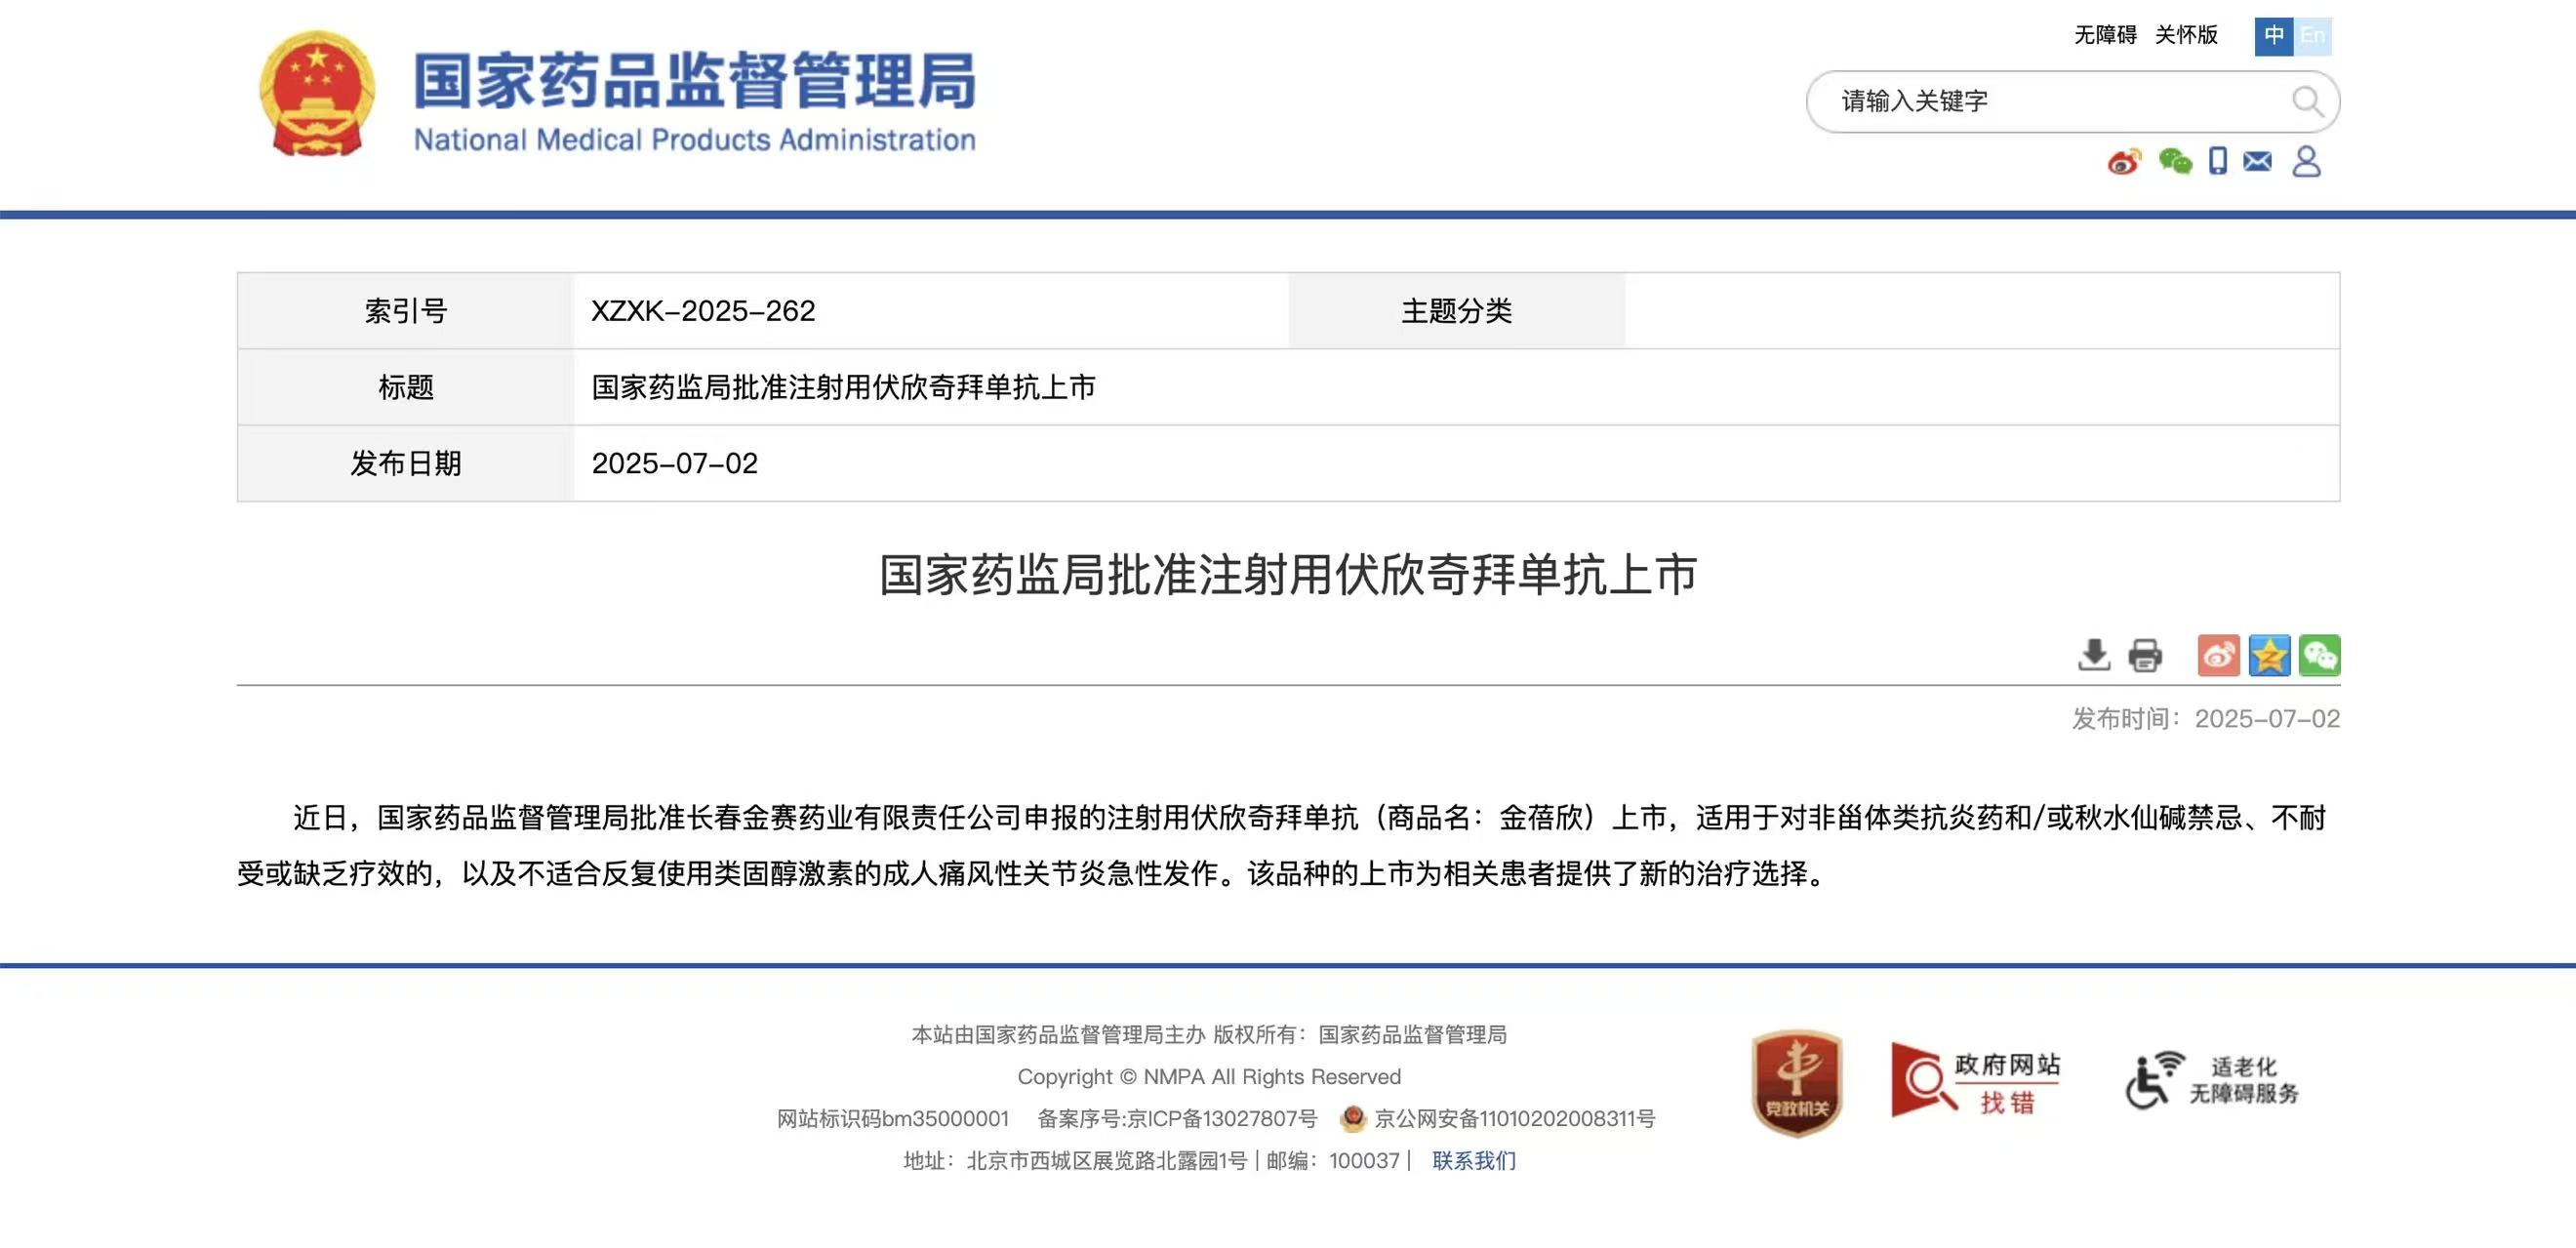2576x1248 pixels.
Task: Click 国家药监局批准注射用伏欣奇拜单抗上市 in the 标题 row
Action: coord(843,387)
